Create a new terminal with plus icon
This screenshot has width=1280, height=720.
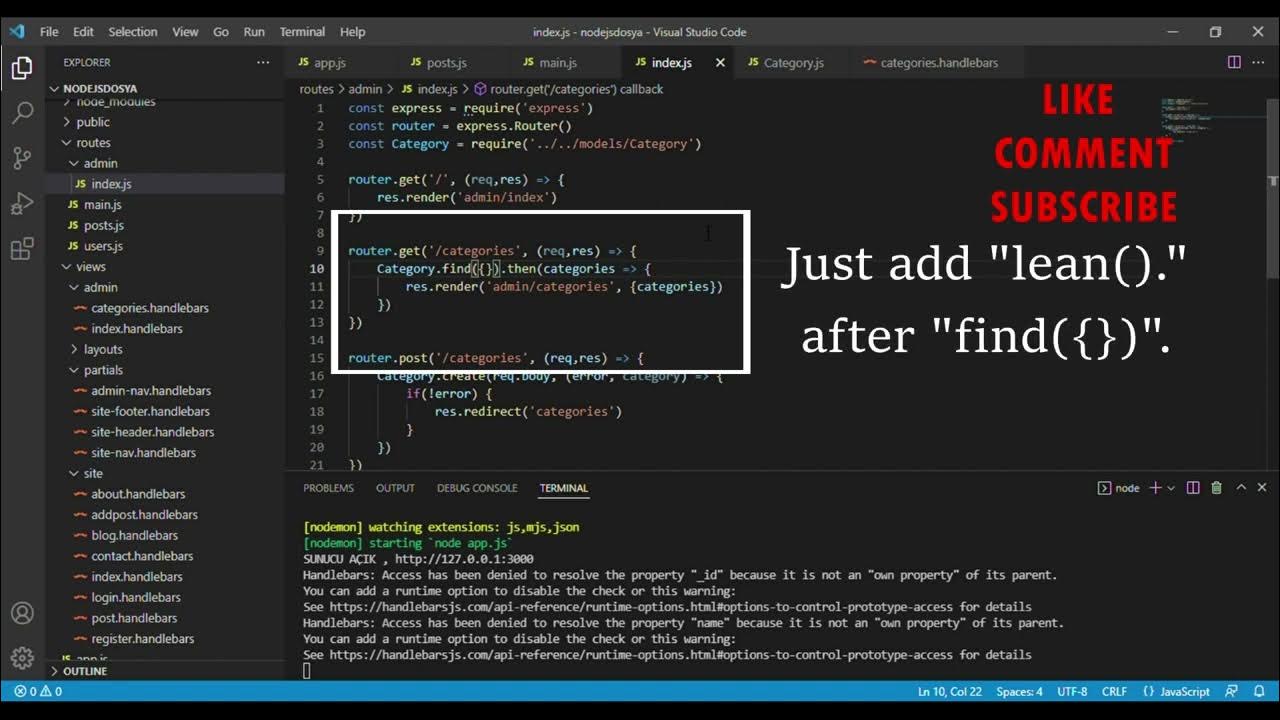click(x=1155, y=488)
